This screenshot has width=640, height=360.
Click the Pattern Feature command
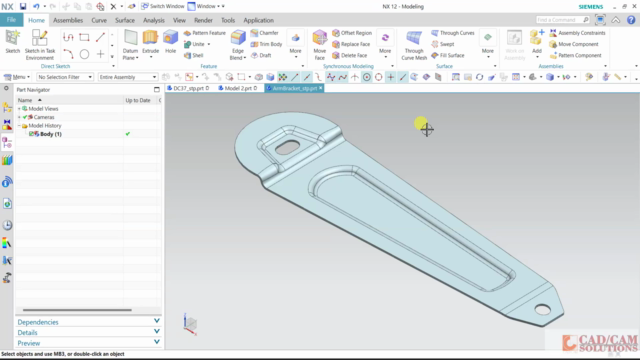(x=204, y=33)
